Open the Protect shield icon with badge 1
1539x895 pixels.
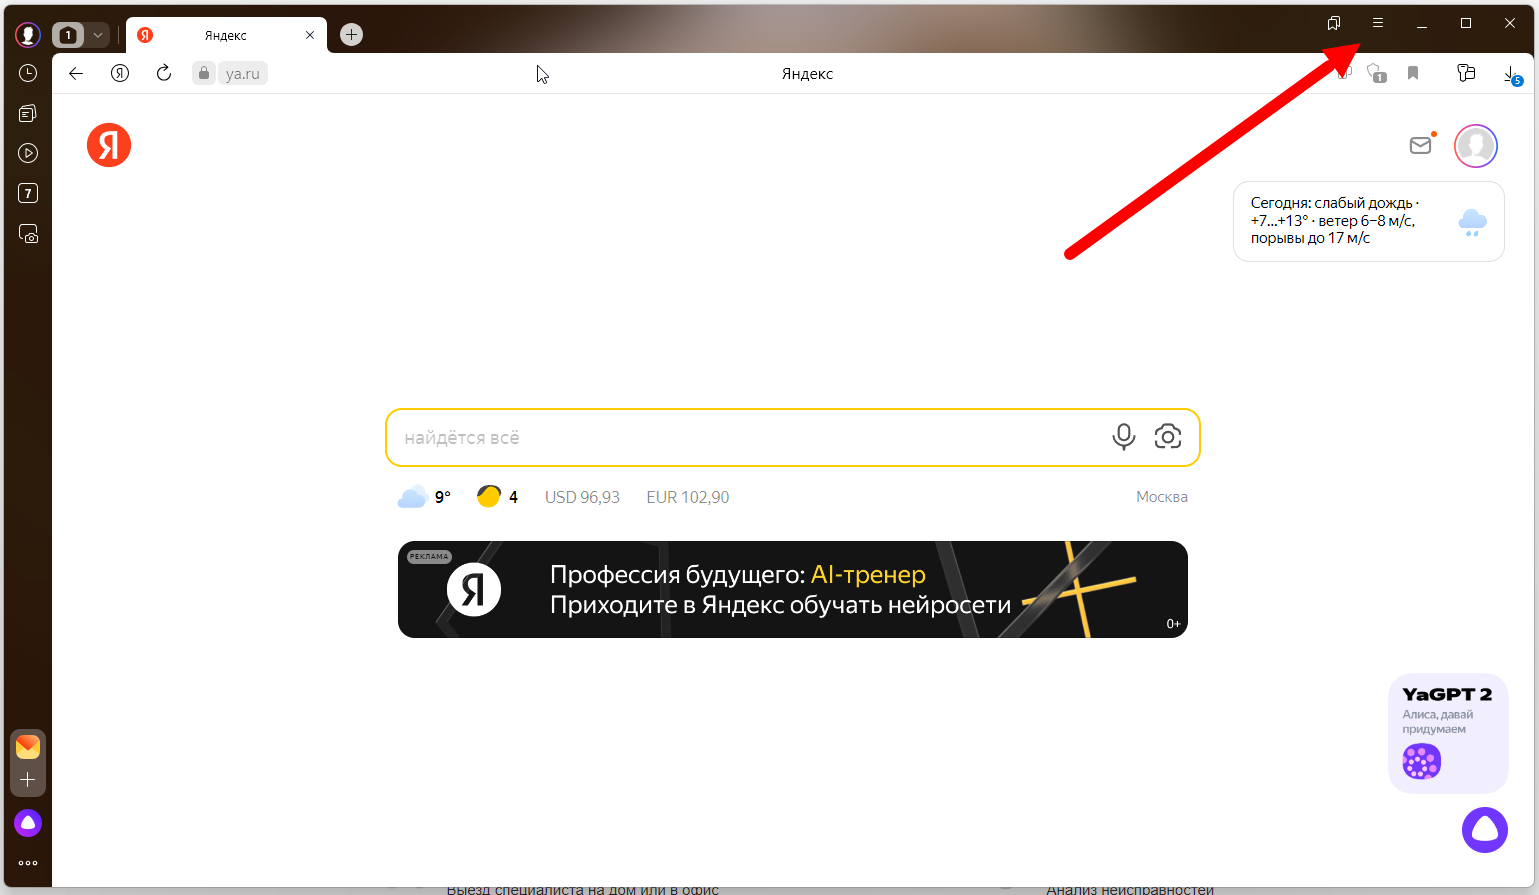coord(1377,73)
